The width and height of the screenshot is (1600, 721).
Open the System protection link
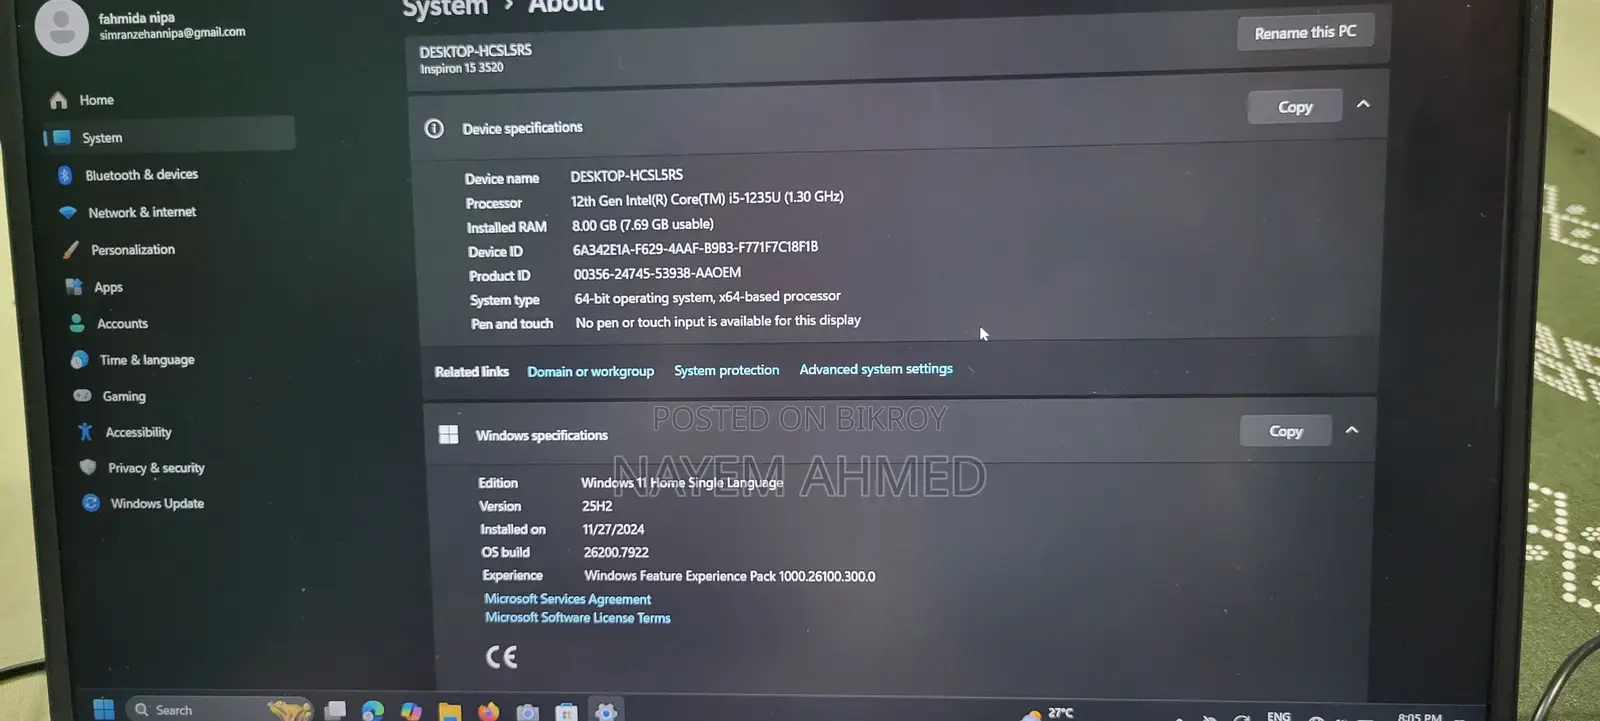pyautogui.click(x=726, y=370)
